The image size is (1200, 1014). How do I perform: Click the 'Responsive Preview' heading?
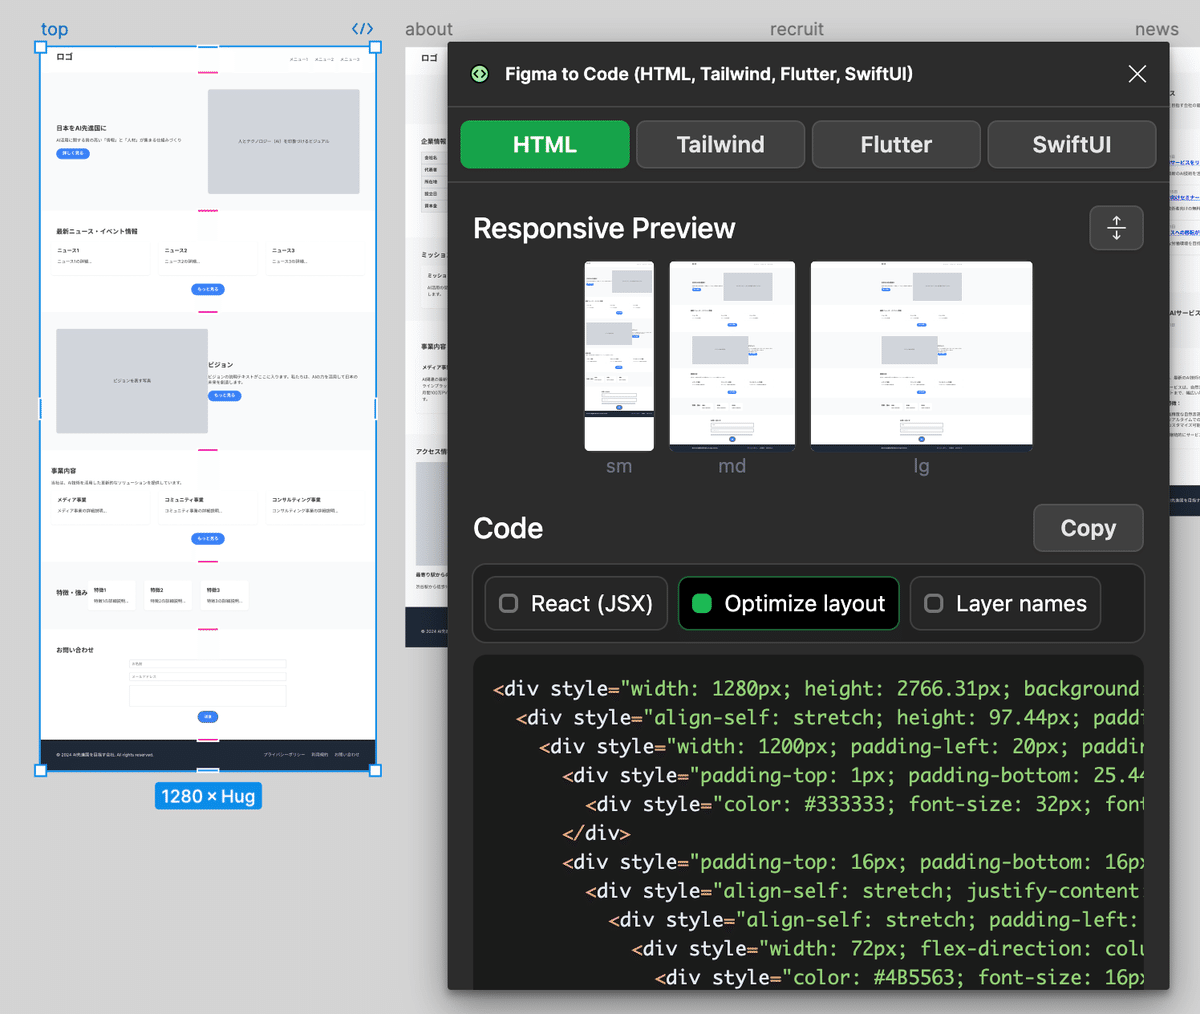604,228
